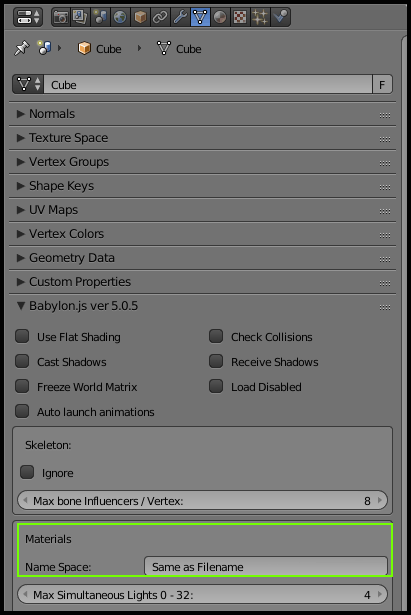This screenshot has height=615, width=411.
Task: Toggle the pin icon for the context
Action: click(22, 48)
